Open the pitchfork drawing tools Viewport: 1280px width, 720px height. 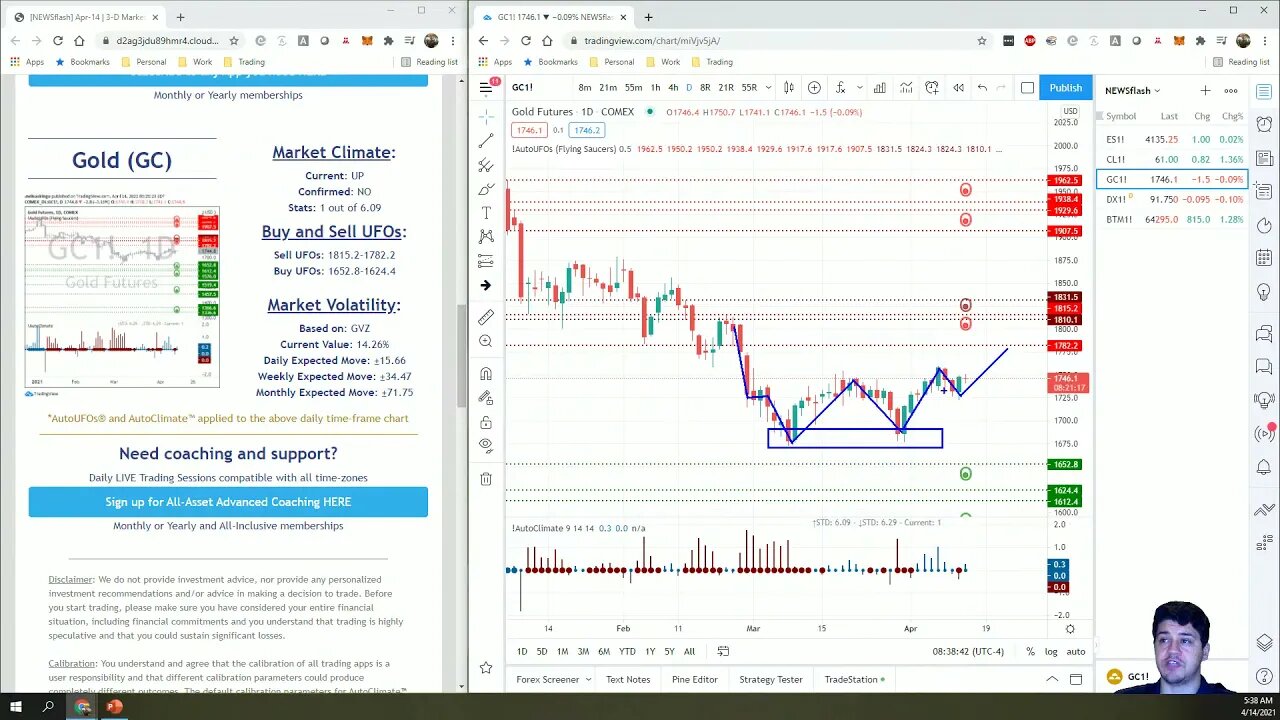point(486,165)
